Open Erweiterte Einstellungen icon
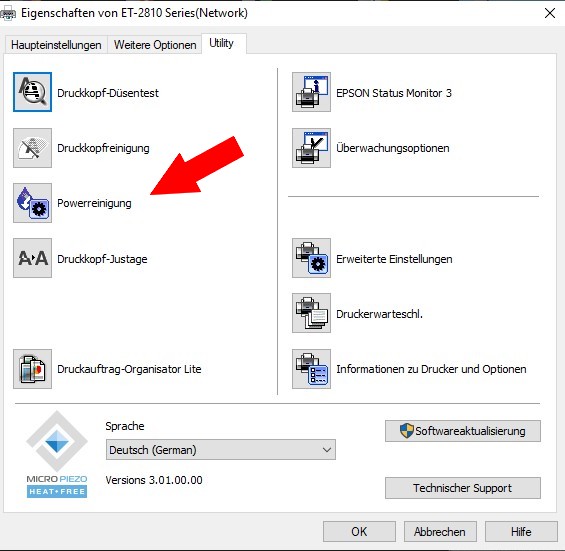Screen dimensions: 565x551 [x=311, y=258]
